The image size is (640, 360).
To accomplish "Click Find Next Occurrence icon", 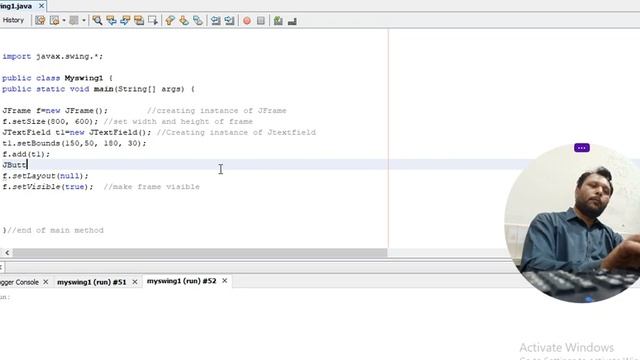I will pyautogui.click(x=125, y=20).
